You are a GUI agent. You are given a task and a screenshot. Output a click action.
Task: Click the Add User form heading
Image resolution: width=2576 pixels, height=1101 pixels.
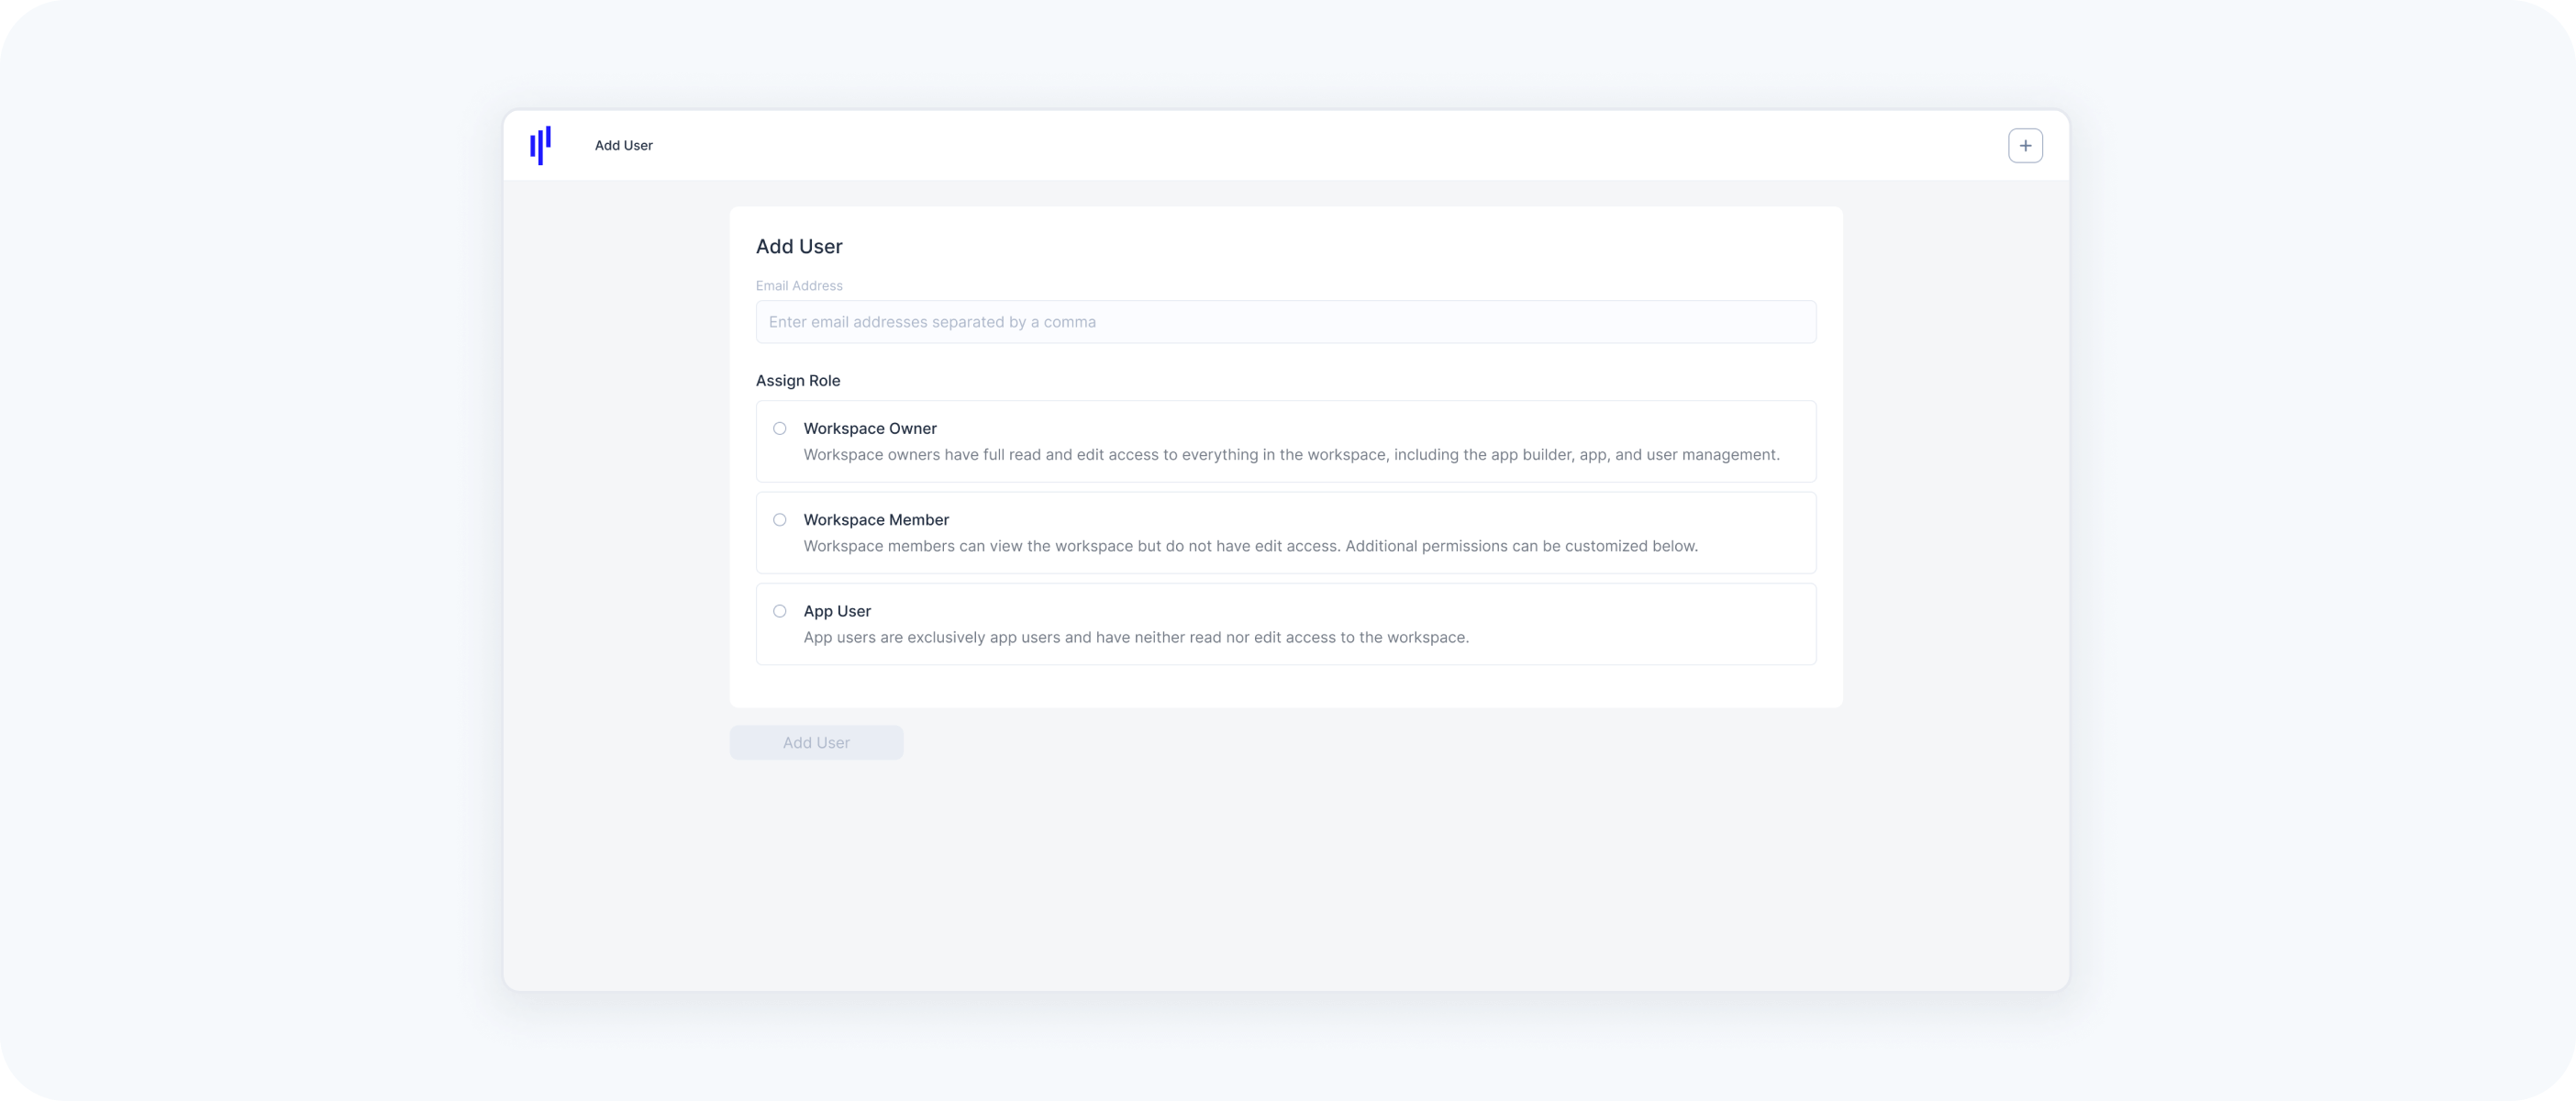799,247
